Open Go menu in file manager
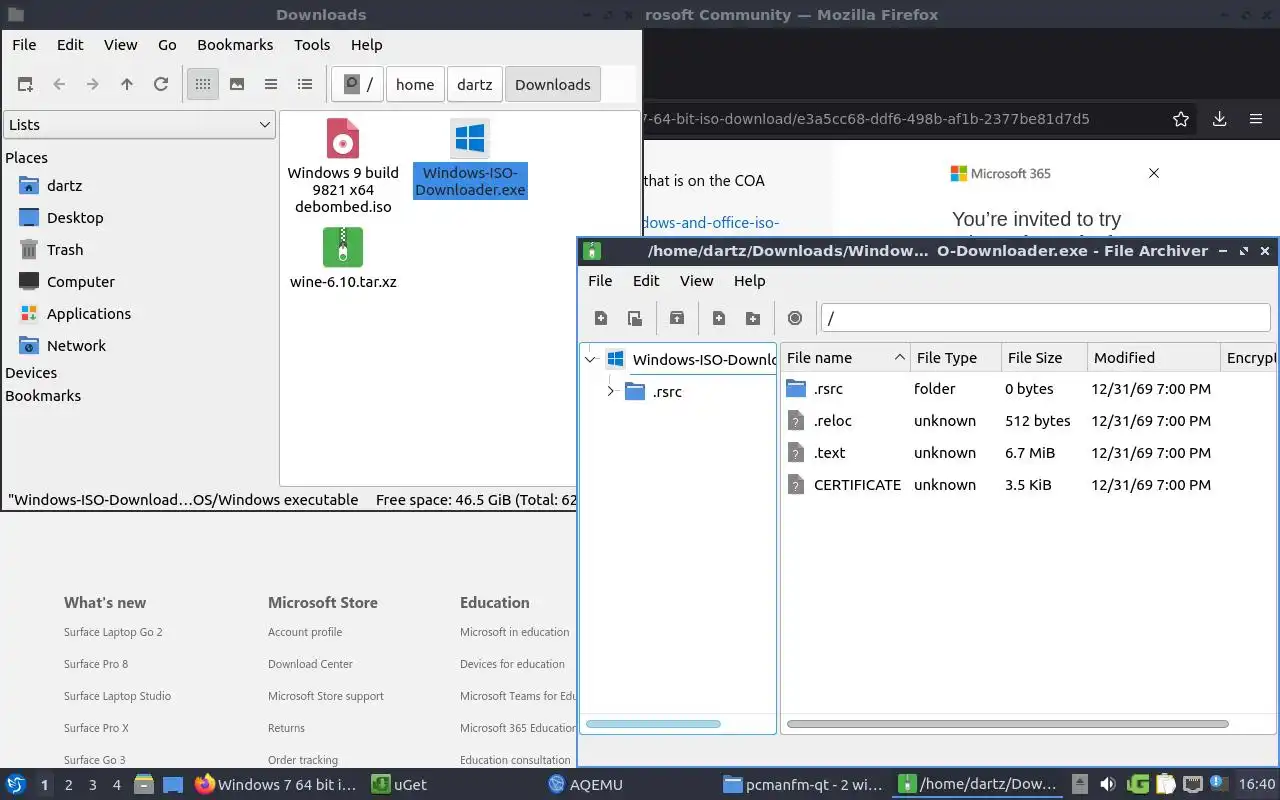The width and height of the screenshot is (1280, 800). pos(167,45)
